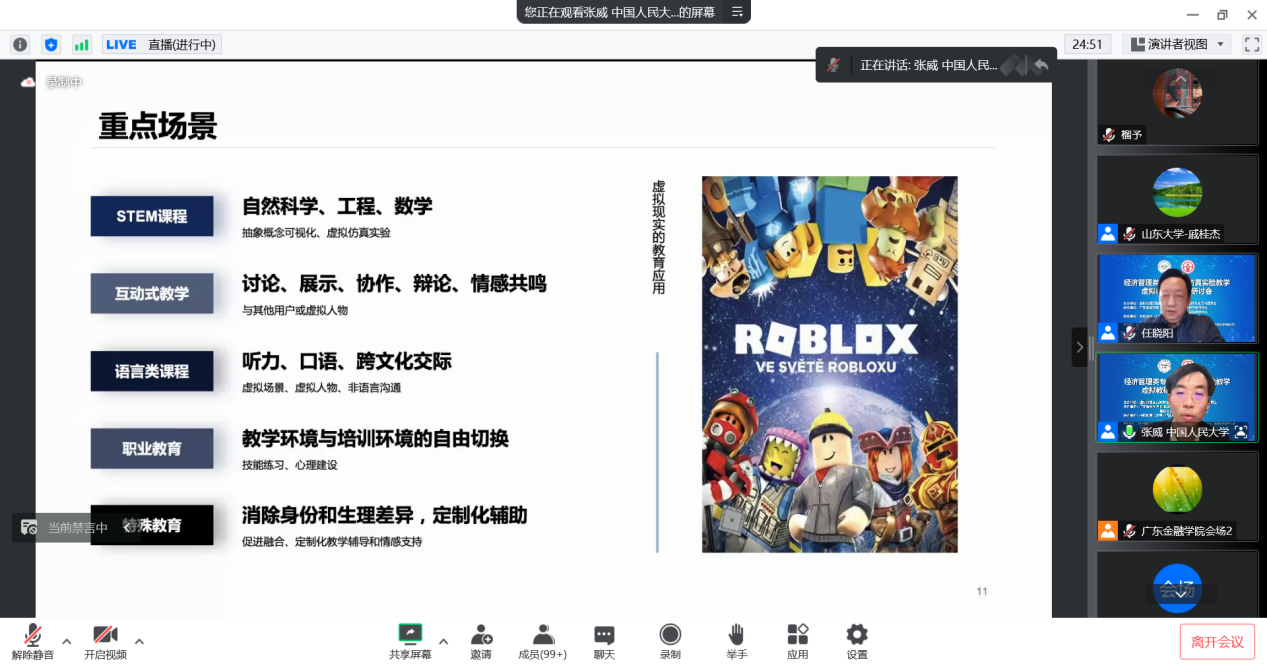Click 张威 participant's pin icon
Screen dimensions: 1267x664
point(1241,432)
